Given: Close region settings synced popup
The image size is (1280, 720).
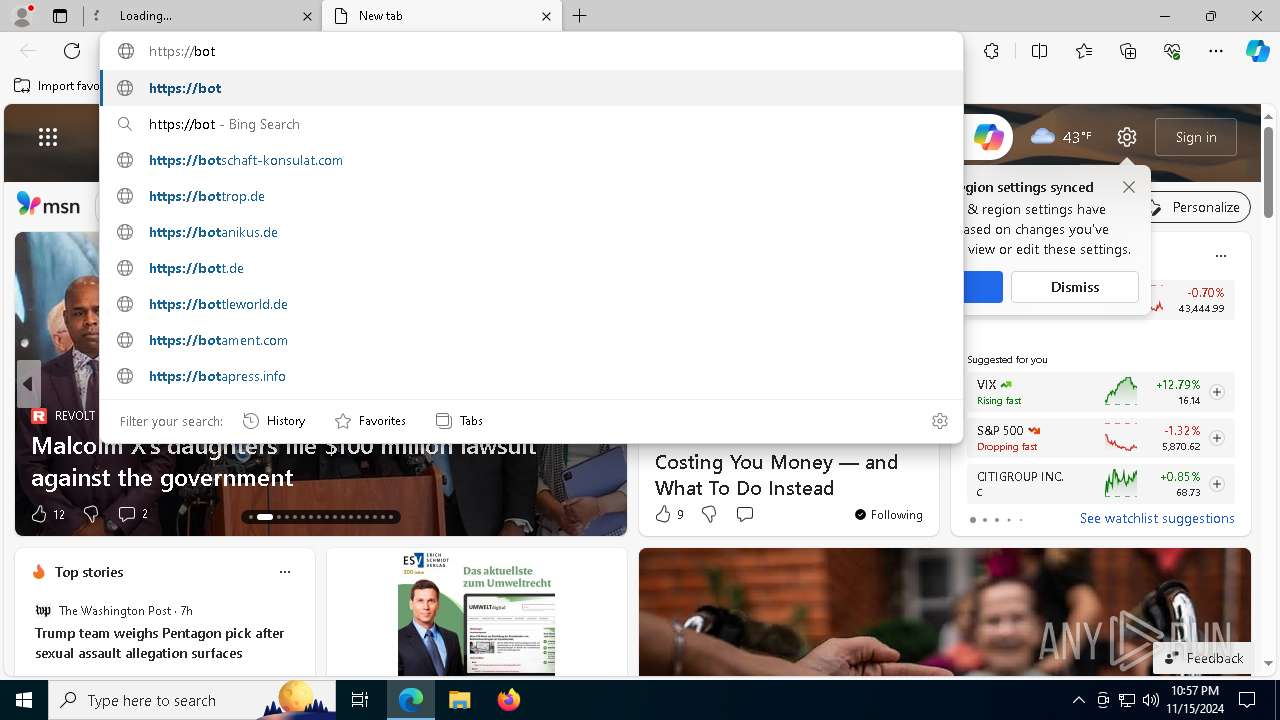Looking at the screenshot, I should coord(1129,187).
